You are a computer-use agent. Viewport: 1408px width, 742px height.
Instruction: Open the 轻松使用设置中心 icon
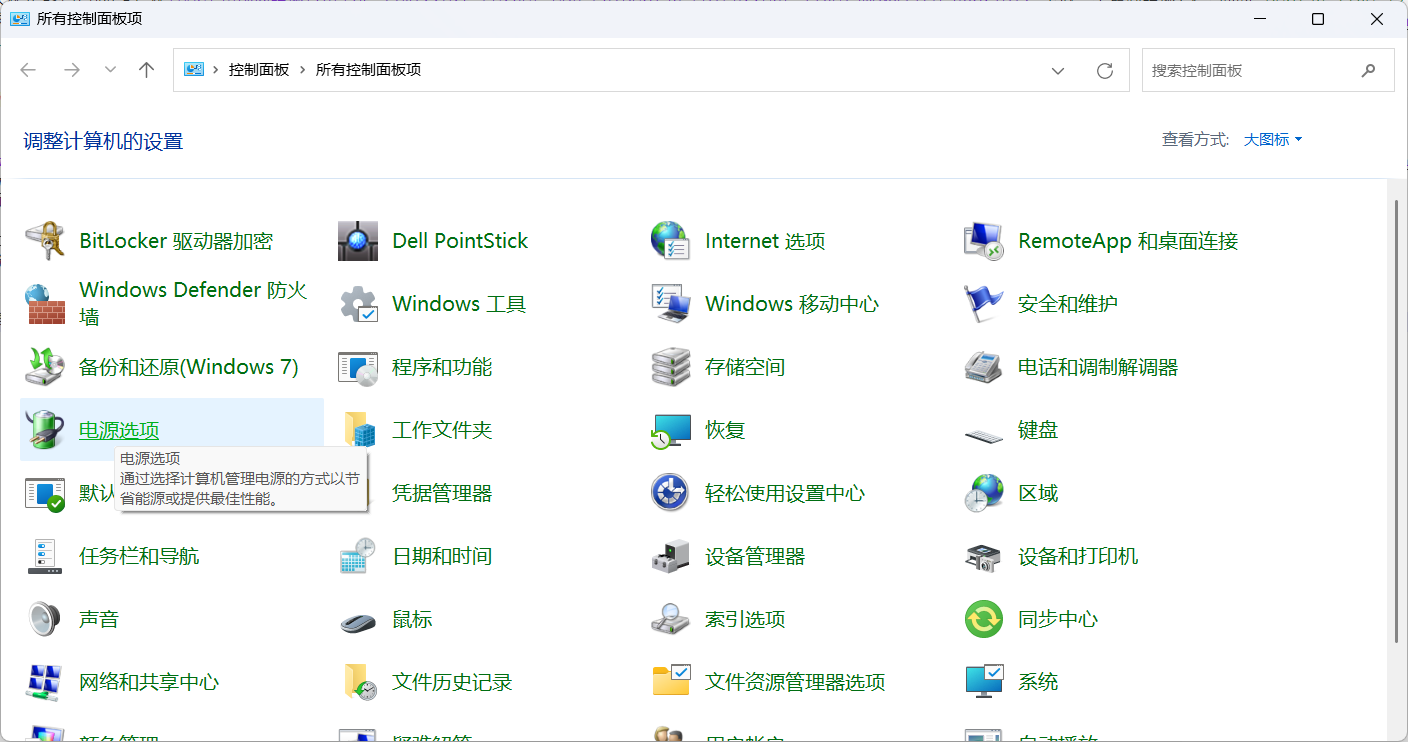pyautogui.click(x=671, y=493)
